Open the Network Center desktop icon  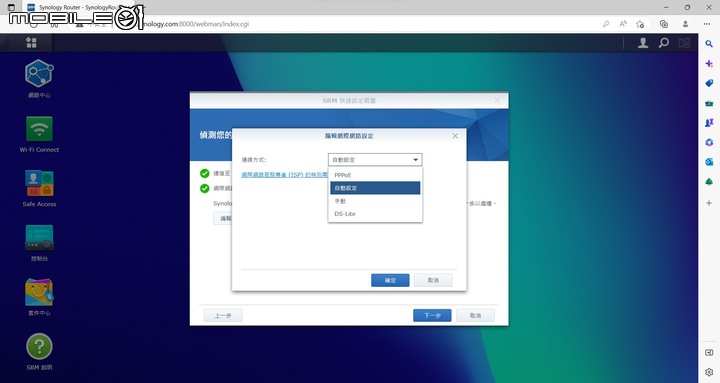click(x=39, y=73)
